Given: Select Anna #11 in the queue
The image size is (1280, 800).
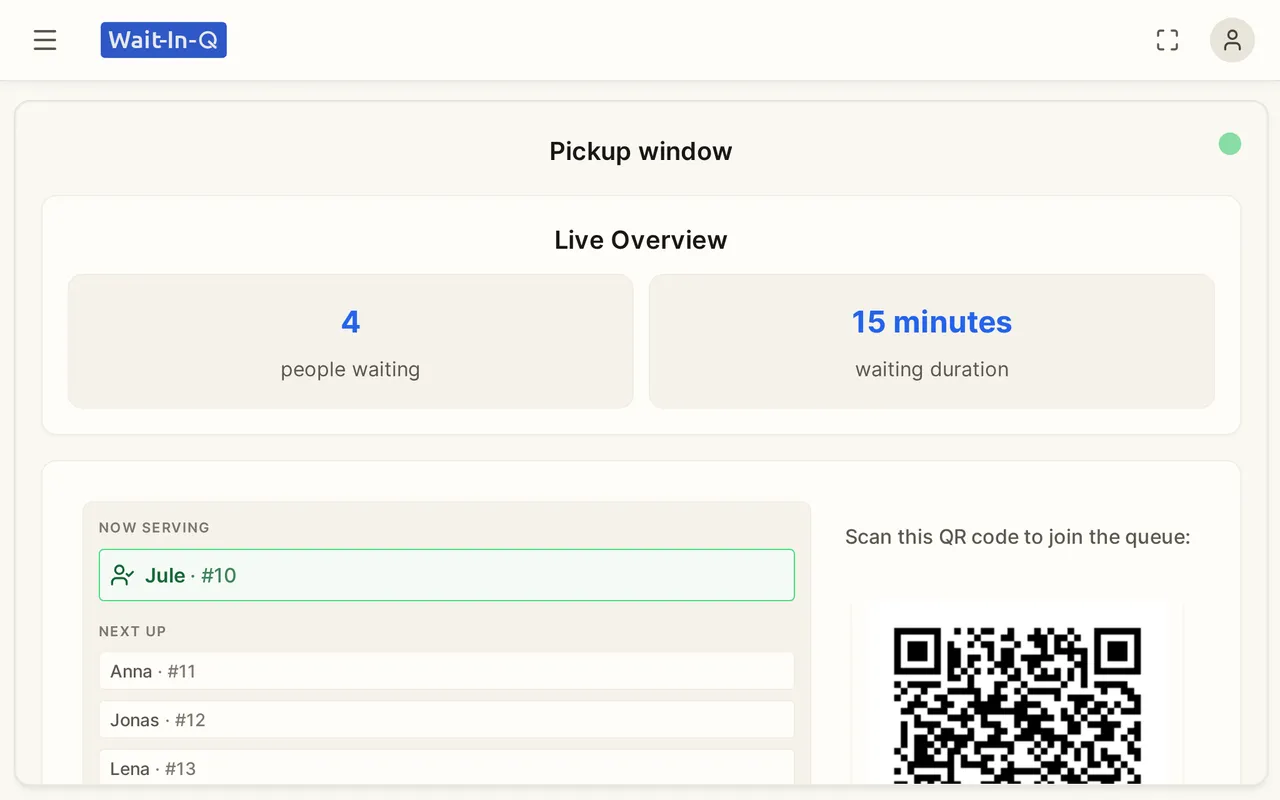Looking at the screenshot, I should 447,671.
